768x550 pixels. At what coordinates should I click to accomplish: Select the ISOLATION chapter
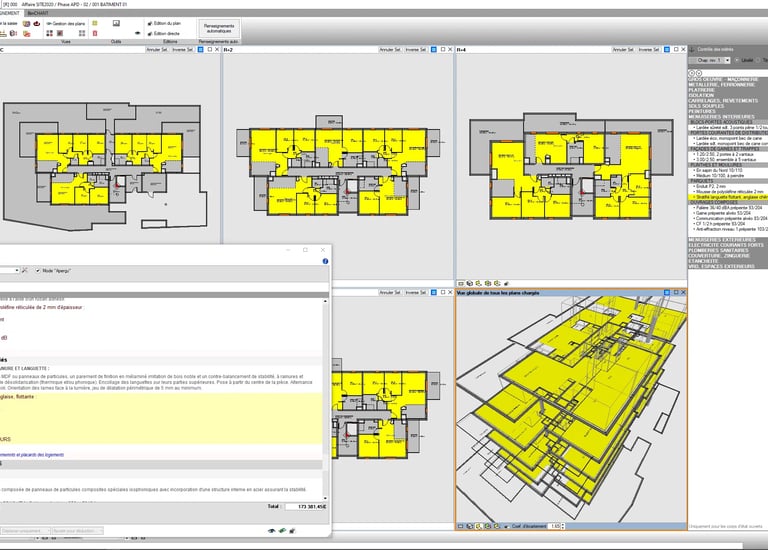point(728,96)
